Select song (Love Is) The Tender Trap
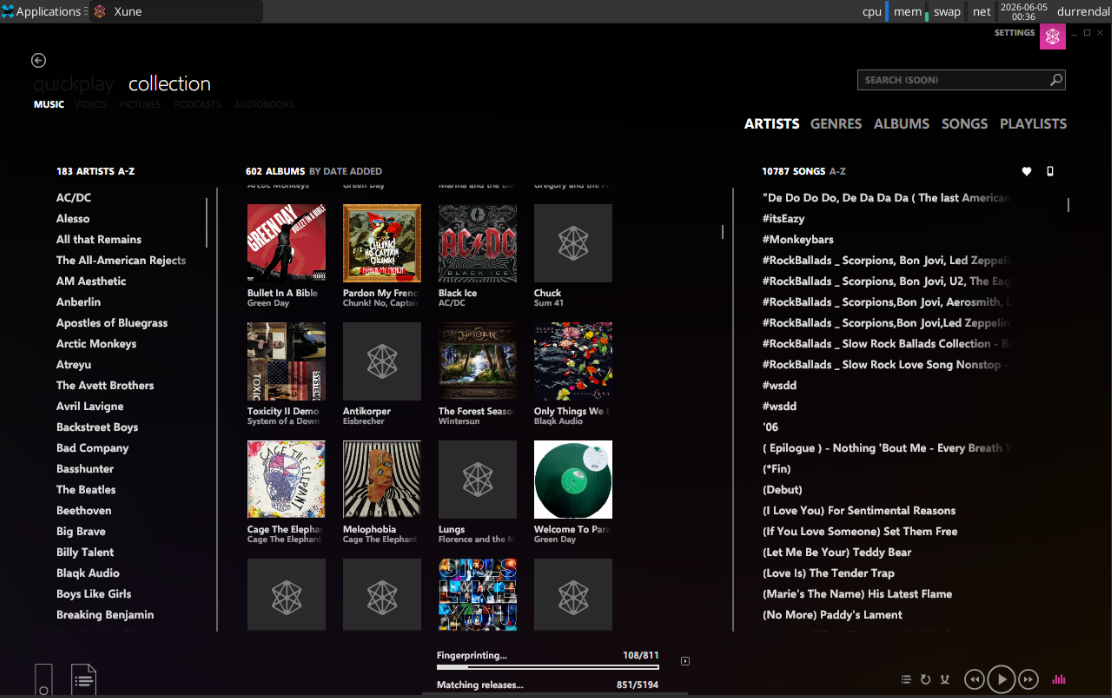 [828, 573]
